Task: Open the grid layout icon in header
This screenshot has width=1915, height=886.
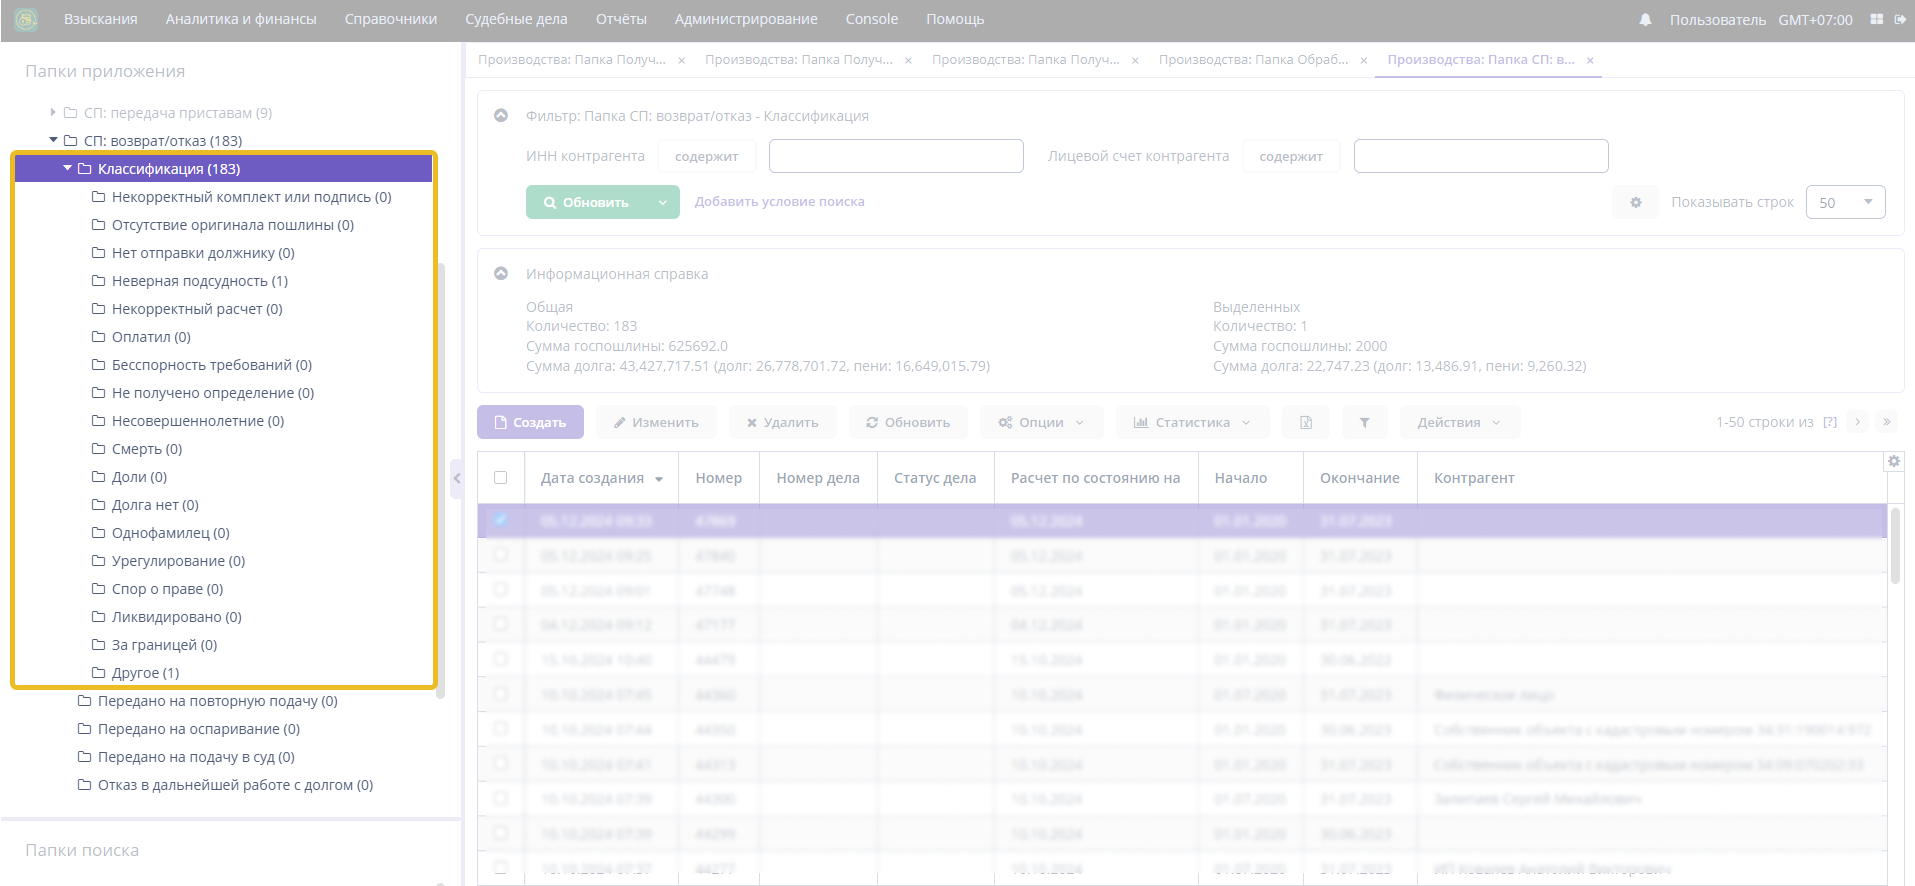Action: [1876, 19]
